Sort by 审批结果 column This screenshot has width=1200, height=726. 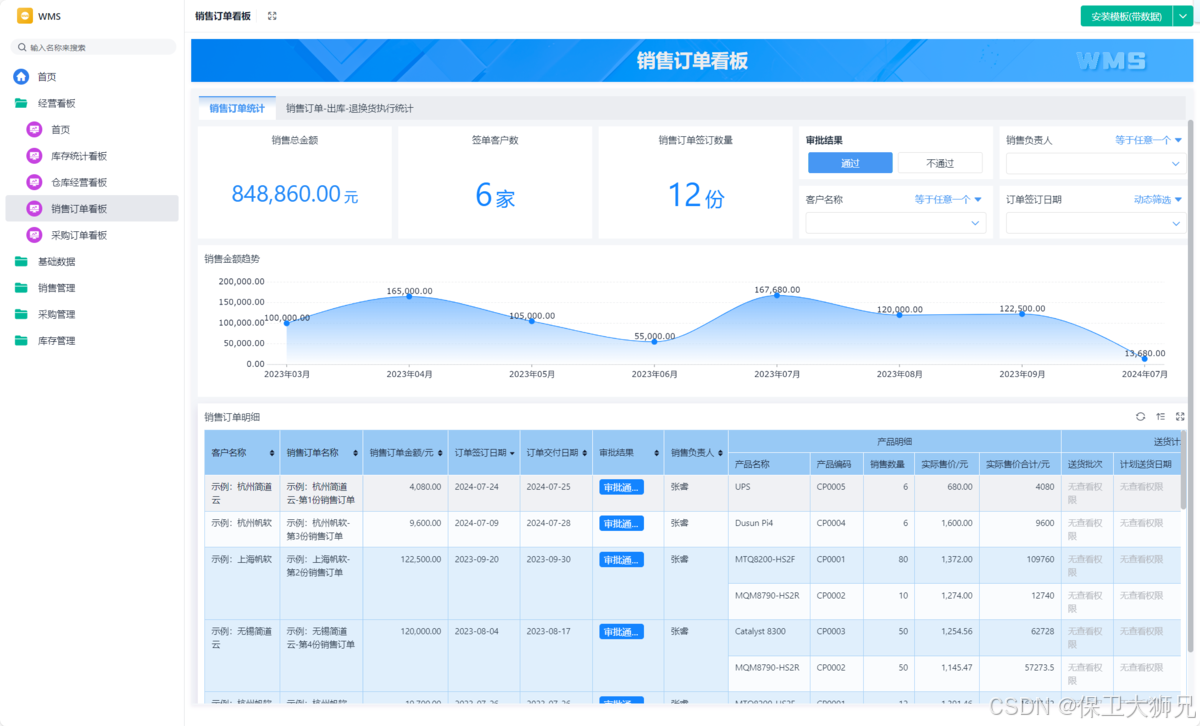click(x=656, y=453)
